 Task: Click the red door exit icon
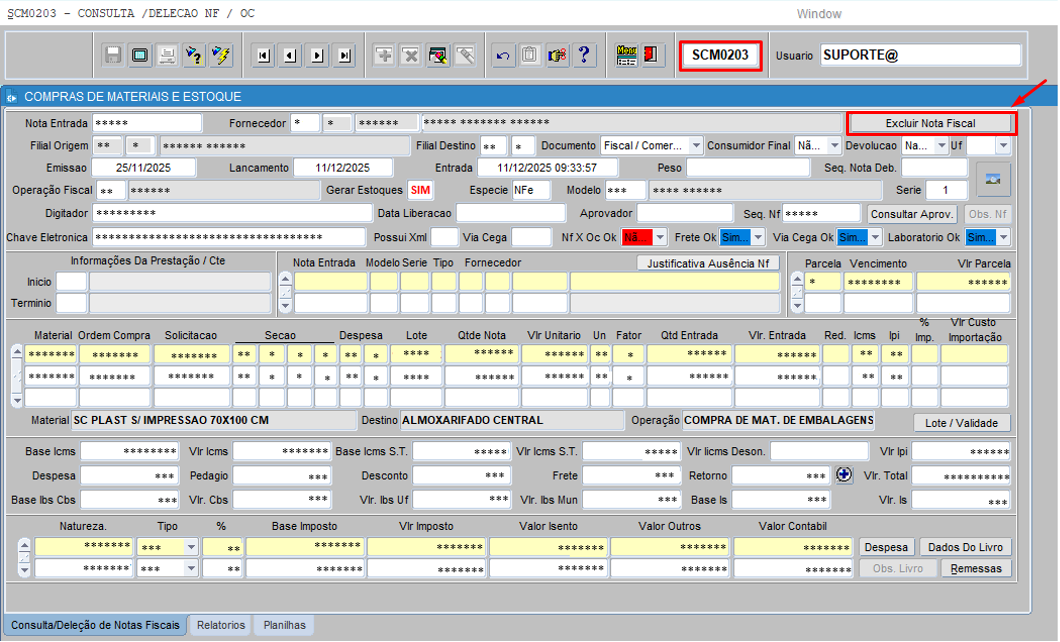[x=652, y=56]
